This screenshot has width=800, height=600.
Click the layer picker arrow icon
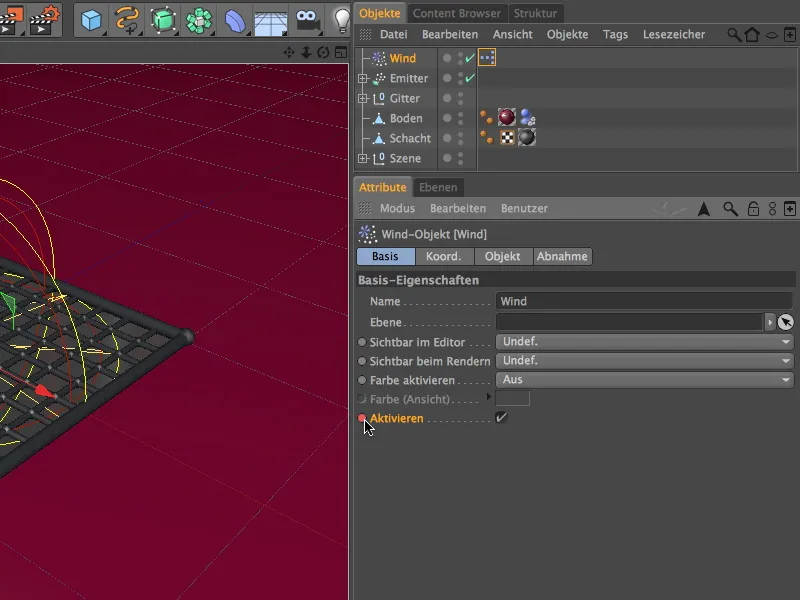tap(786, 322)
